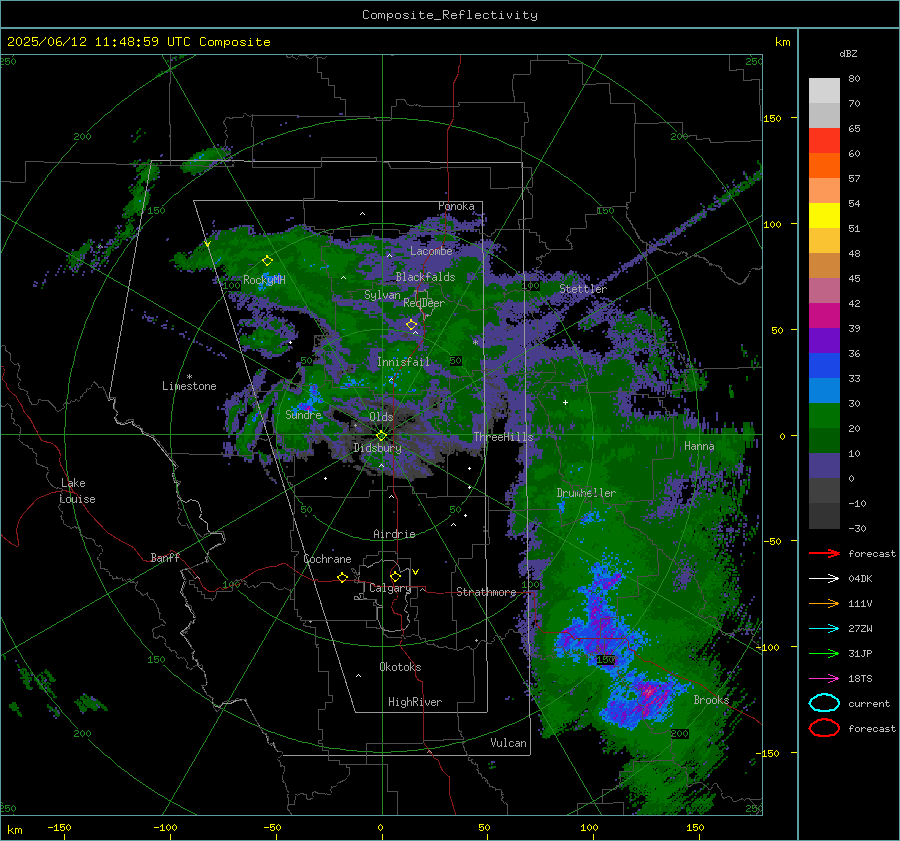Click the green 31JP arrow symbol
Image resolution: width=900 pixels, height=841 pixels.
point(824,653)
